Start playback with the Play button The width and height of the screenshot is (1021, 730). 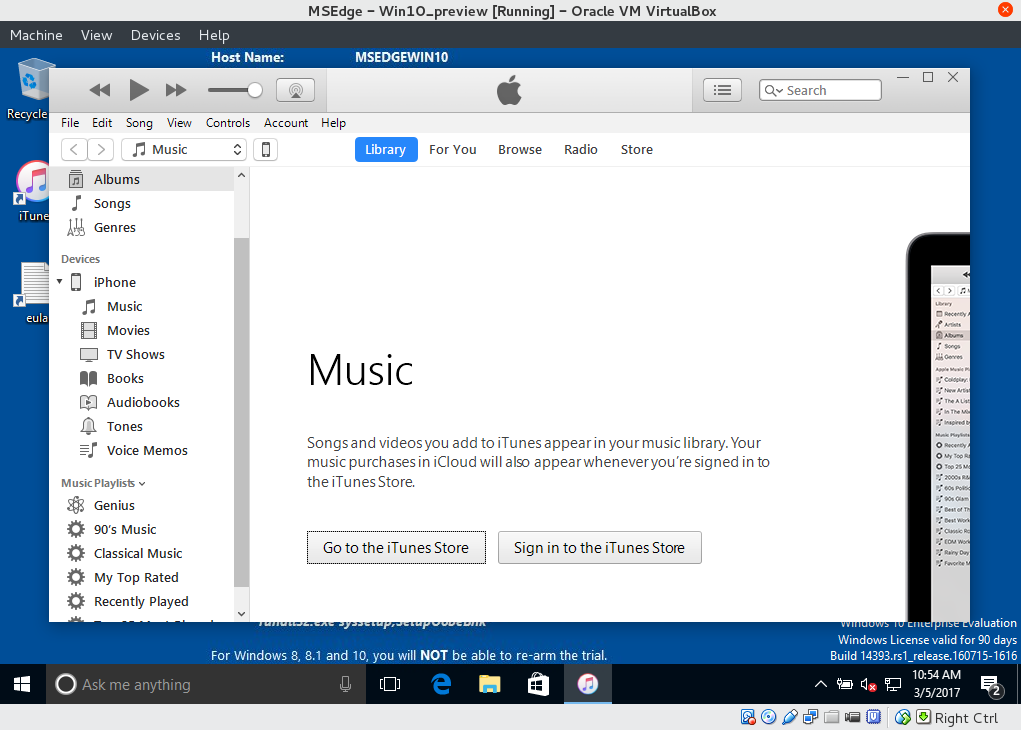138,90
